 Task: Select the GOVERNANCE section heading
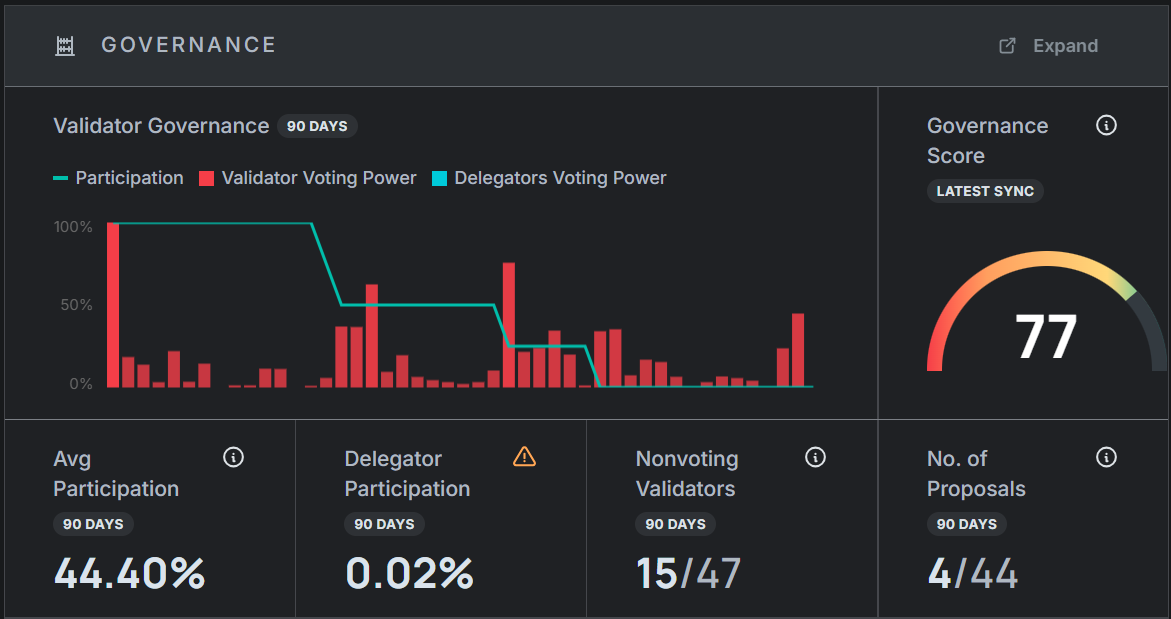tap(189, 45)
